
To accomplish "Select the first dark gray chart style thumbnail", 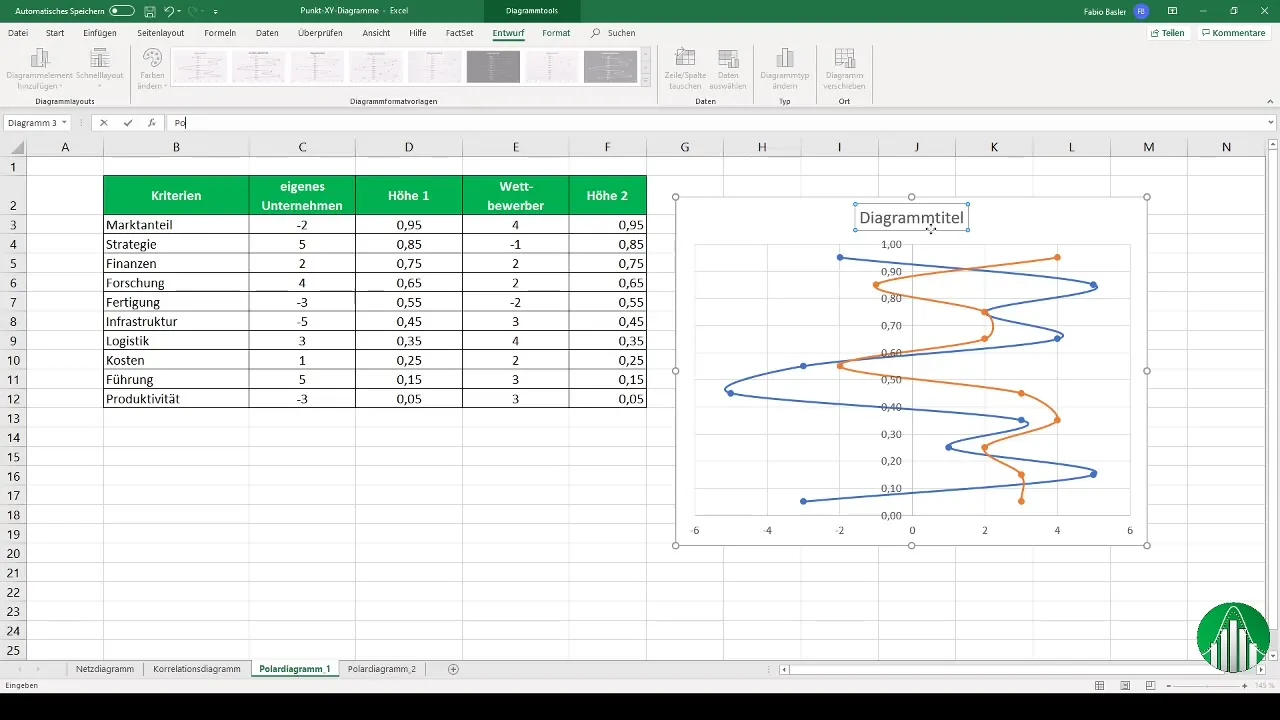I will [x=493, y=66].
